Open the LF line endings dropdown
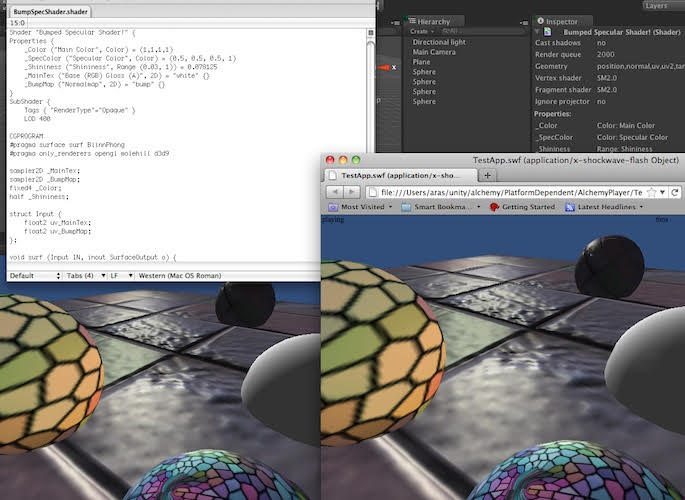The width and height of the screenshot is (685, 500). tap(115, 275)
